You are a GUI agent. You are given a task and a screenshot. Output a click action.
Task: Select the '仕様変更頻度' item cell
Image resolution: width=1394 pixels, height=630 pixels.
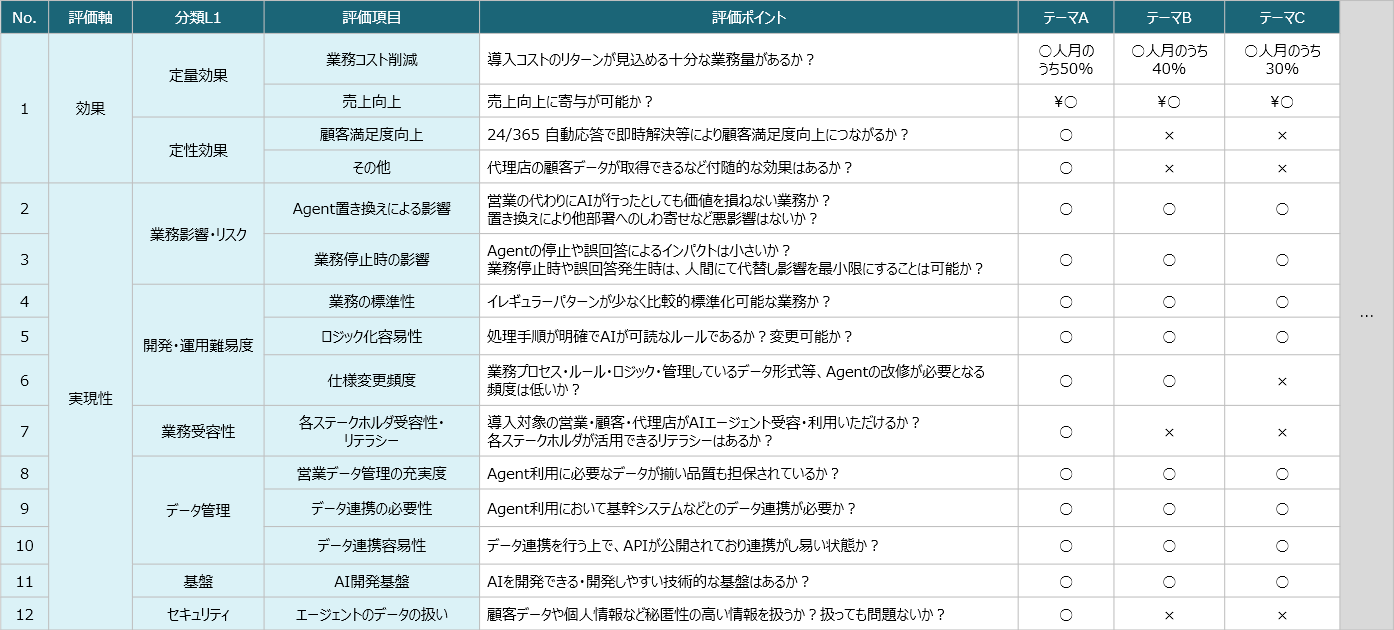[372, 380]
